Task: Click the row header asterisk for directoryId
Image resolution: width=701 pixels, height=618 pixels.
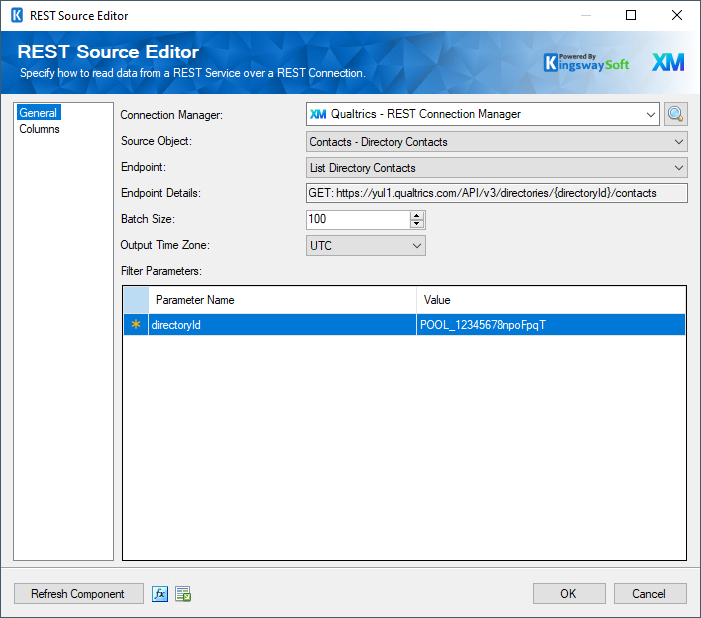Action: pos(136,325)
